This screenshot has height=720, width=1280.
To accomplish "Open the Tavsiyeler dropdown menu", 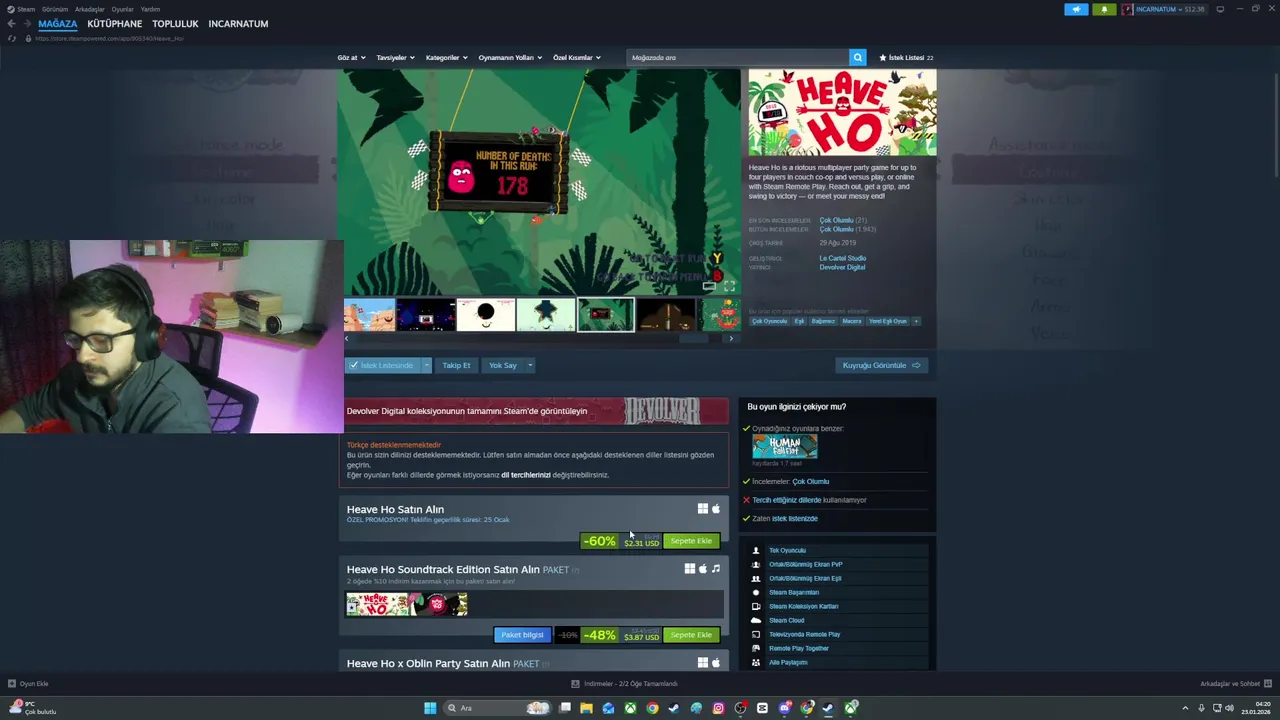I will pyautogui.click(x=395, y=57).
